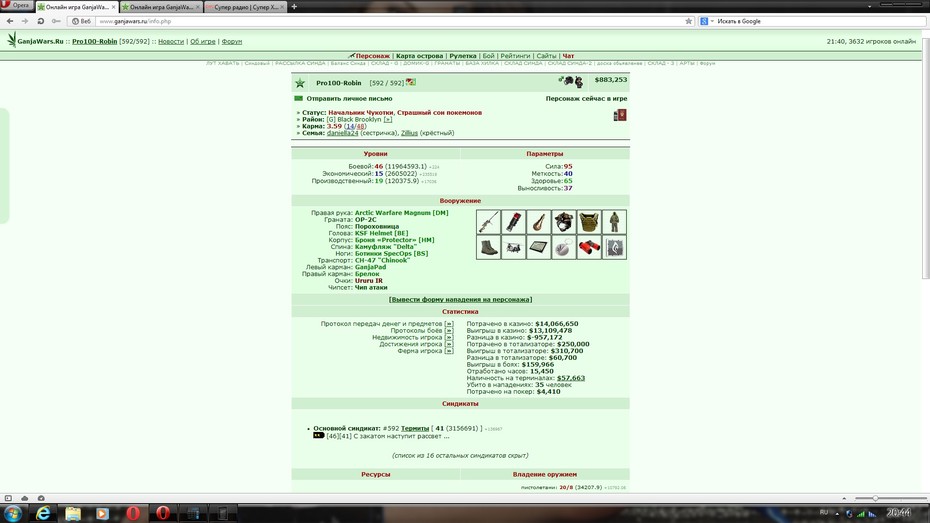Expand the player achievements [»]

(449, 344)
